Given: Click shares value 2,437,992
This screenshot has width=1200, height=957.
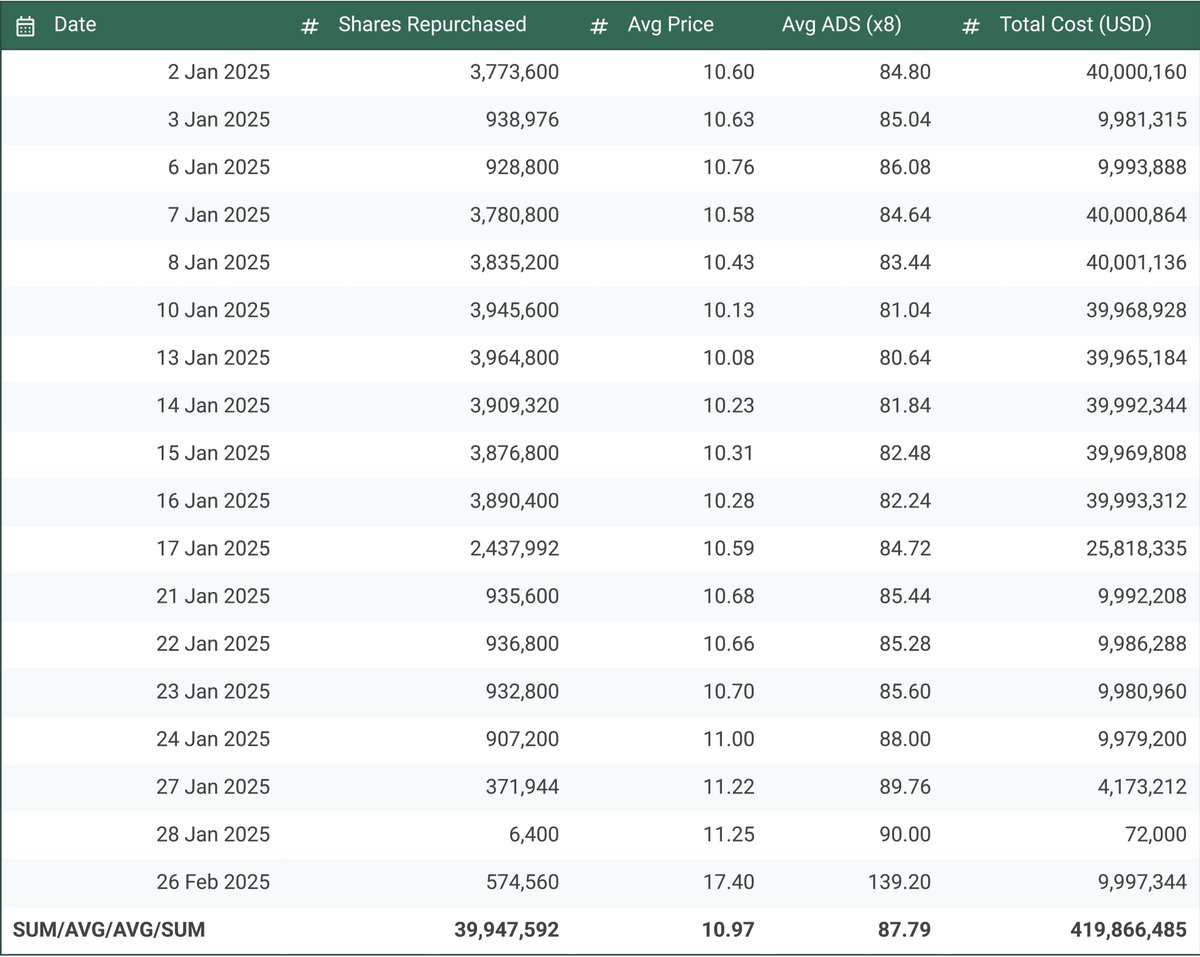Looking at the screenshot, I should (x=515, y=549).
